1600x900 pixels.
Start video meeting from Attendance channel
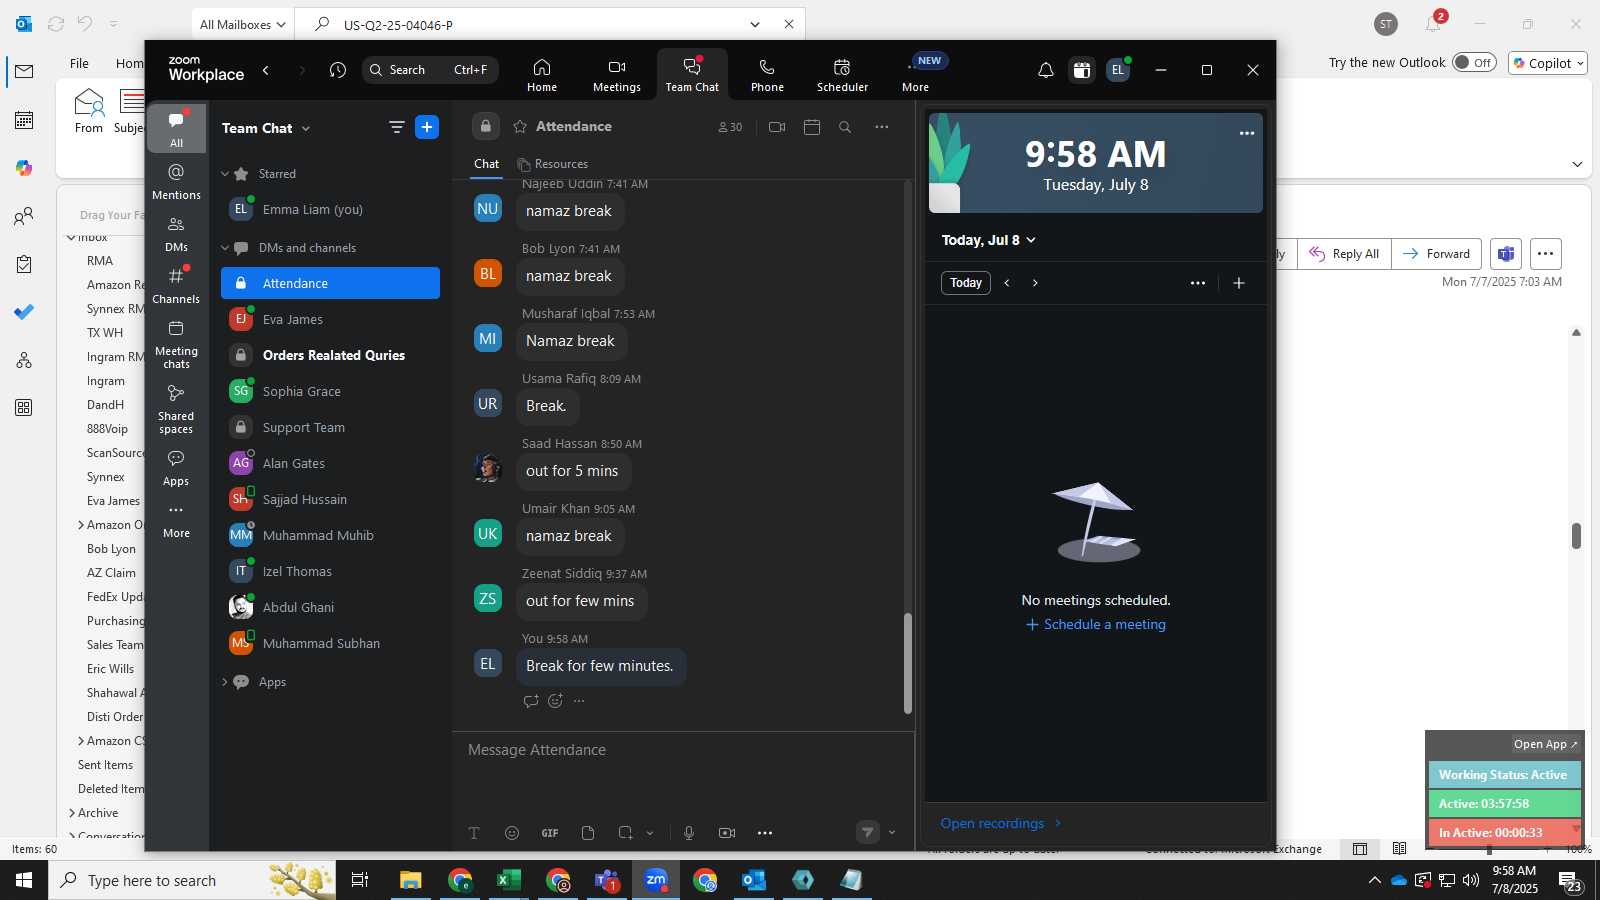coord(777,127)
